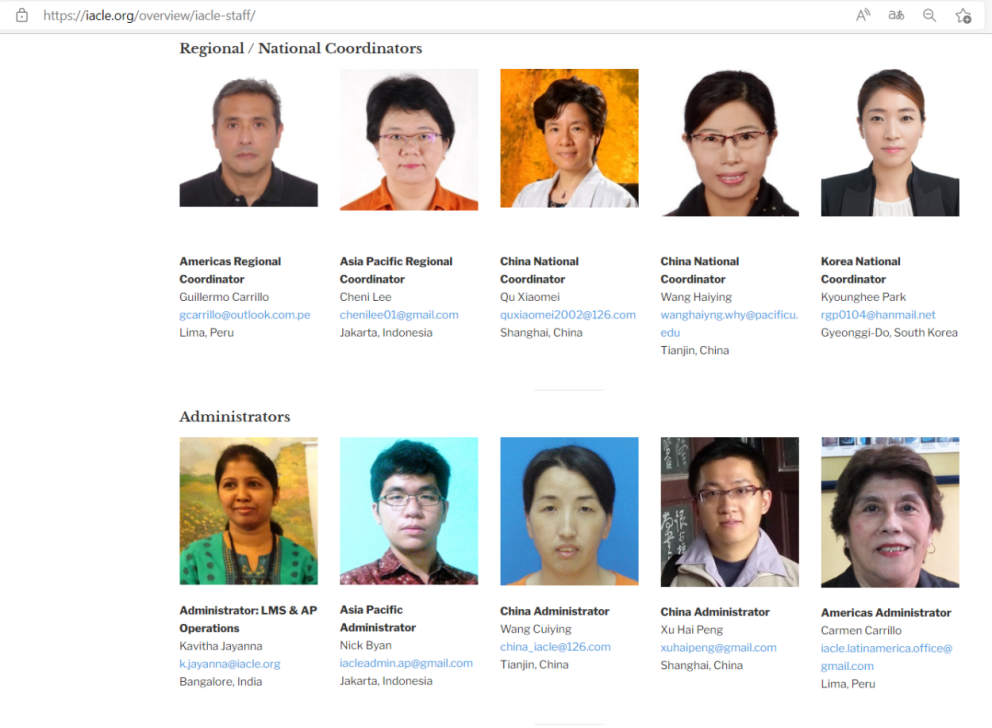
Task: Open the Read Aloud icon
Action: tap(863, 15)
